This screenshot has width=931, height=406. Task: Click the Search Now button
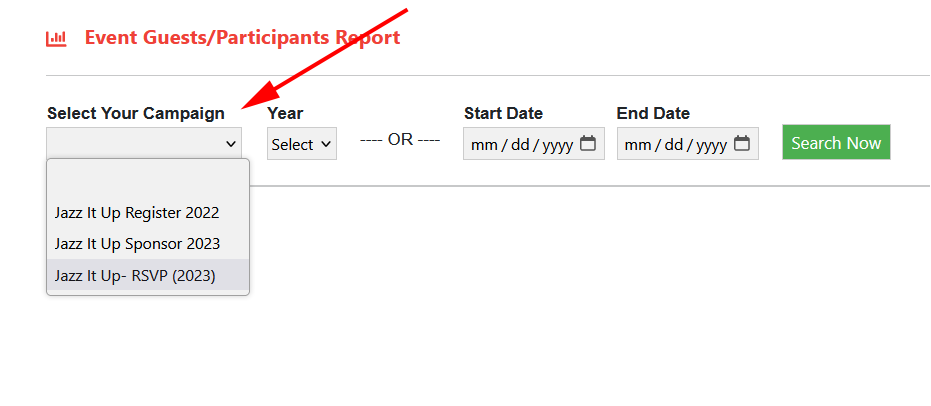[836, 142]
